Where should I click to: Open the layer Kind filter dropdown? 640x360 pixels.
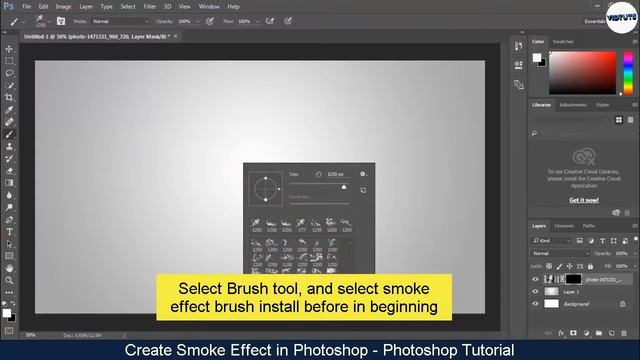click(x=551, y=241)
